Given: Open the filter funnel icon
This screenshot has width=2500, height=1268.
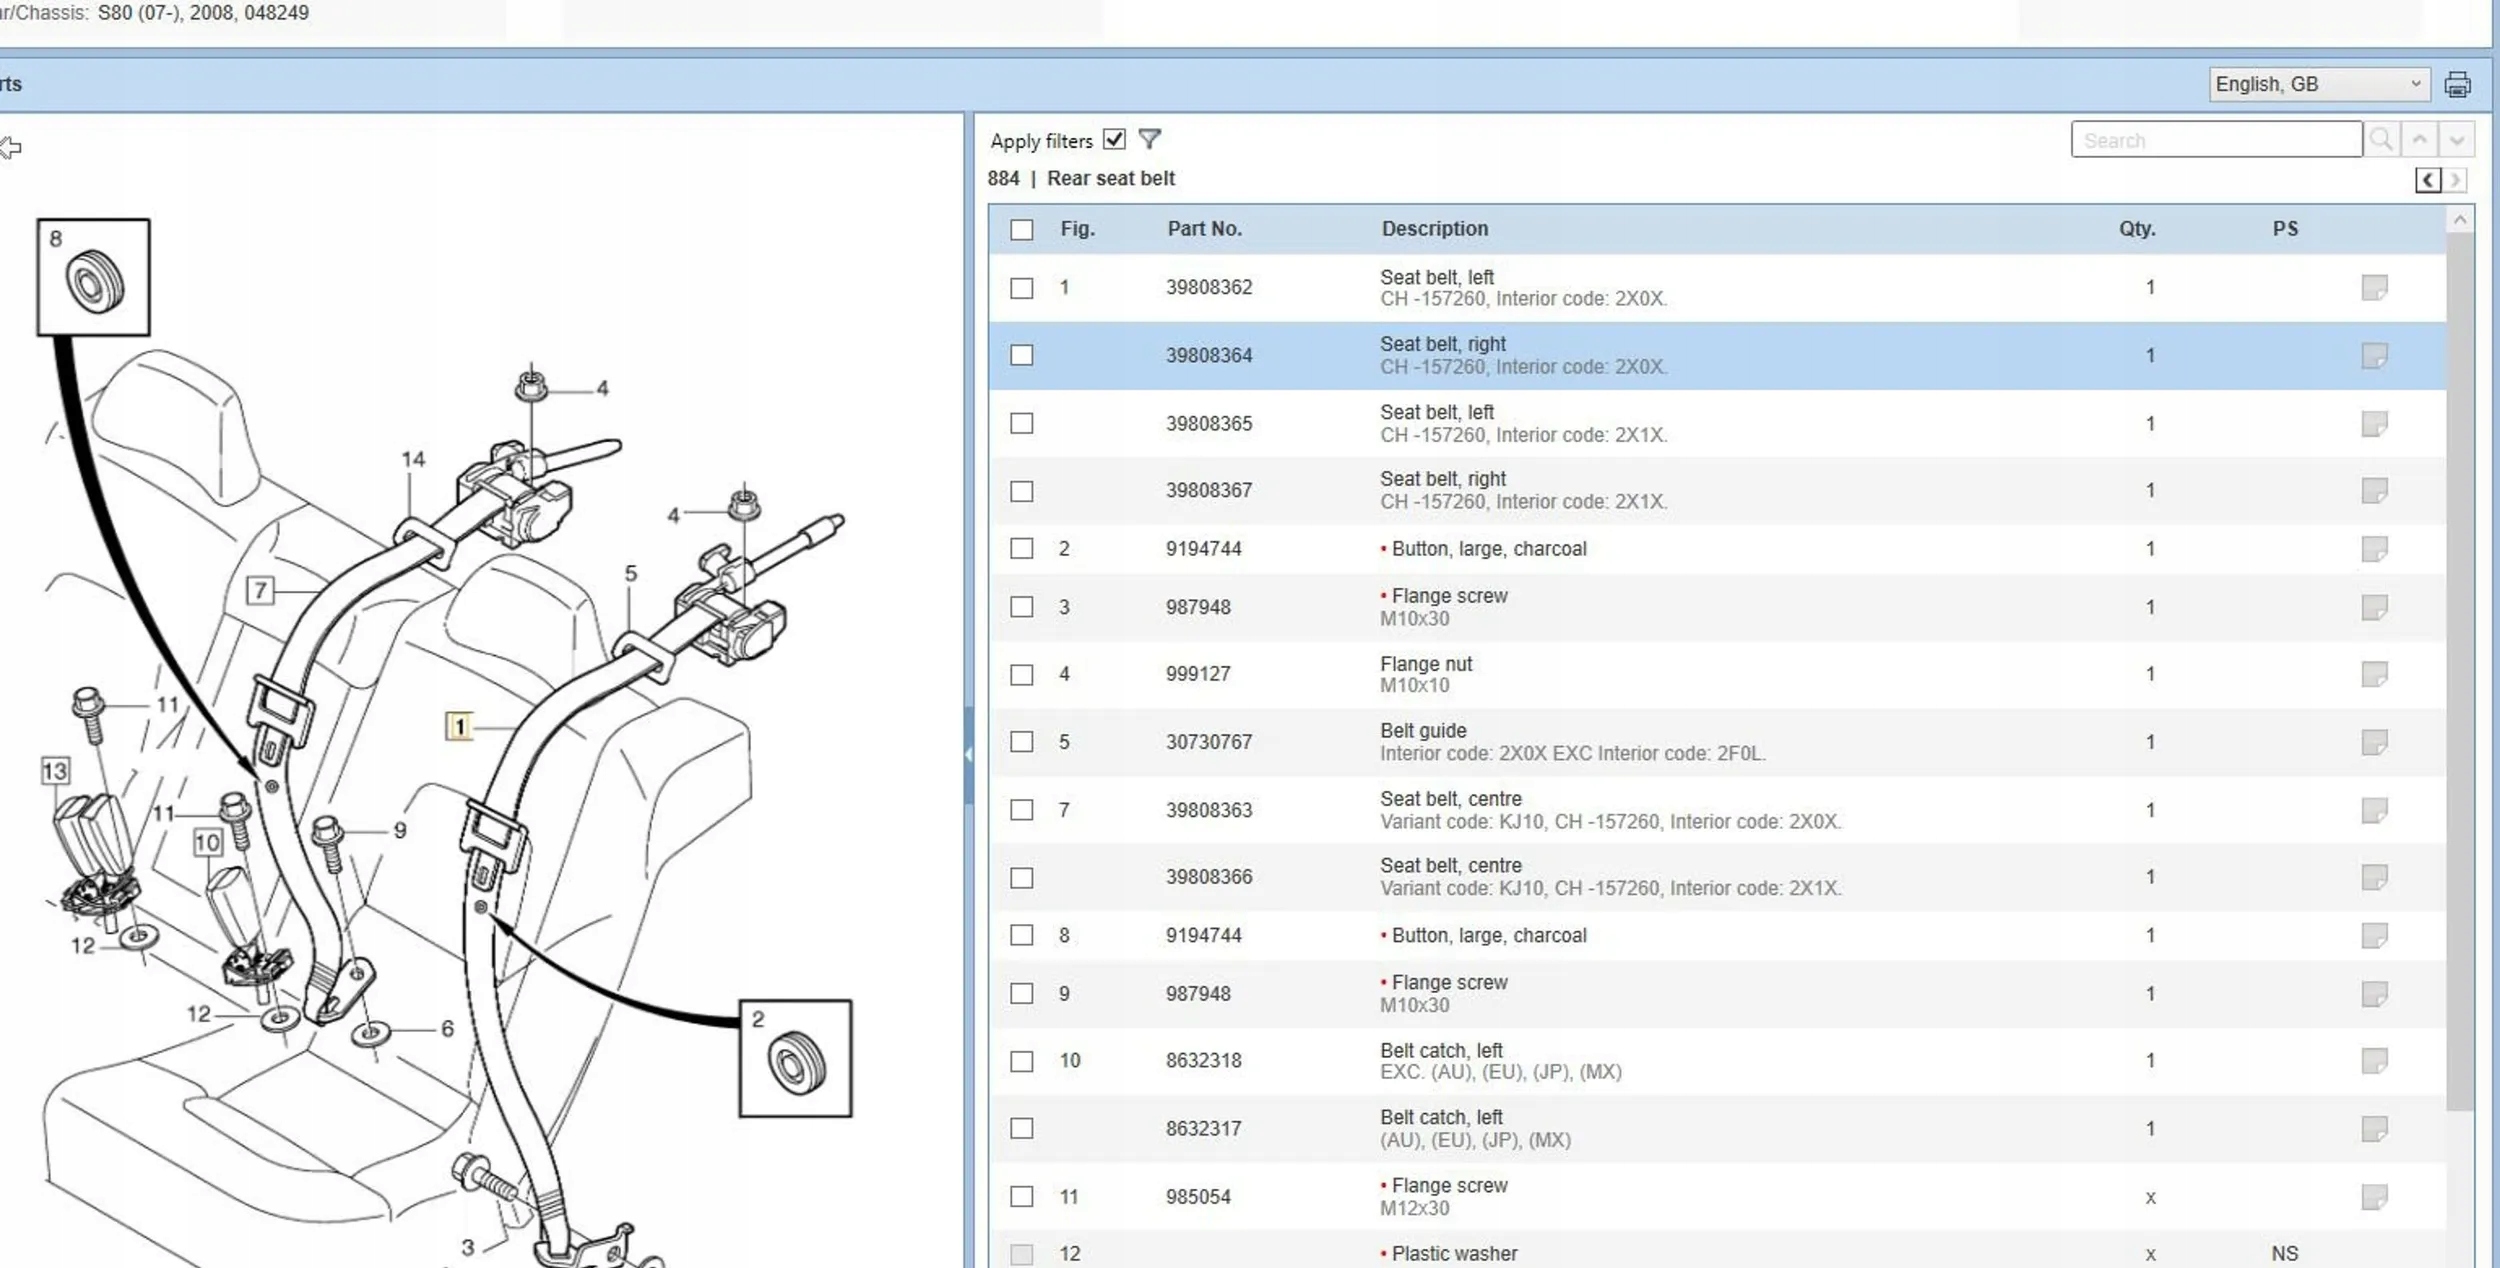Looking at the screenshot, I should (x=1150, y=140).
